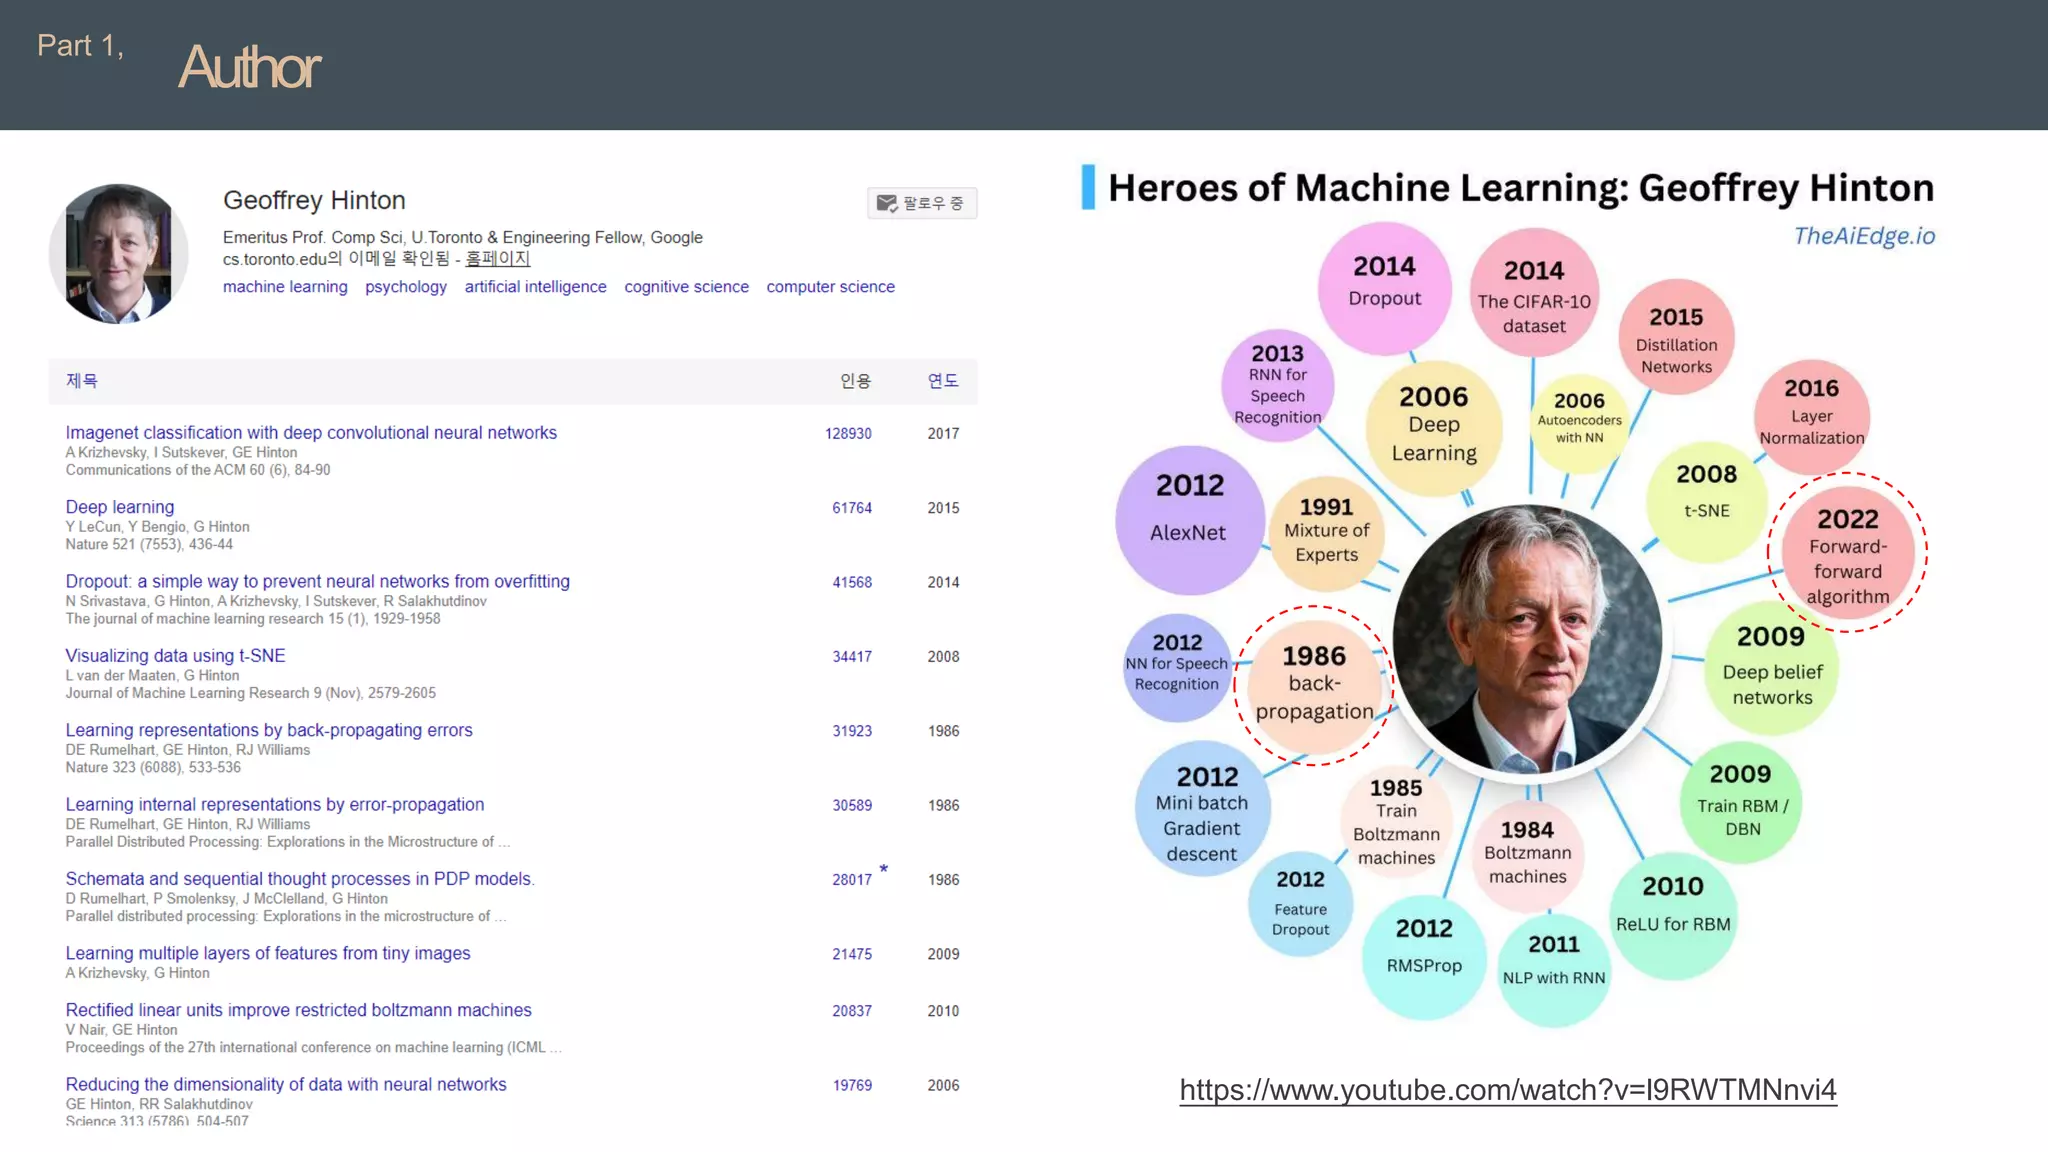Open Rectified linear units paper link
This screenshot has width=2048, height=1152.
tap(299, 1010)
